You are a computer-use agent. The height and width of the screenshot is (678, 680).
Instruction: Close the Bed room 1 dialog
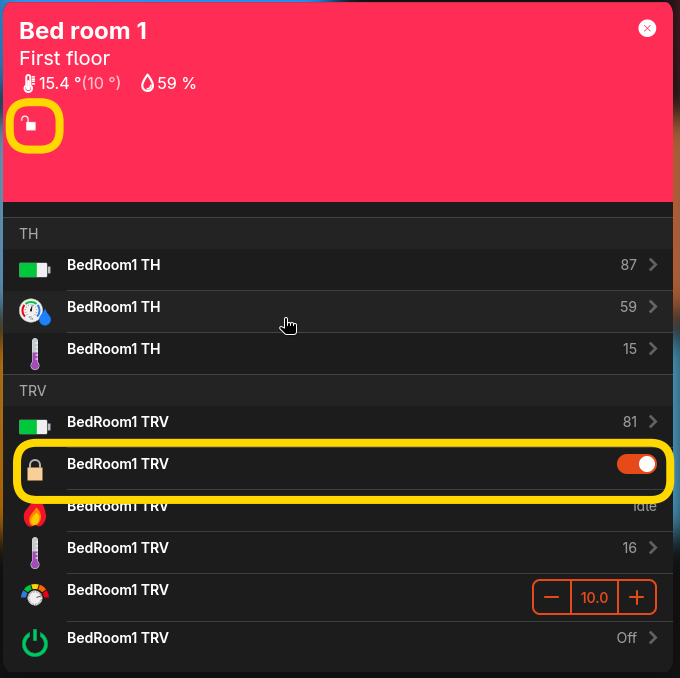(x=647, y=29)
